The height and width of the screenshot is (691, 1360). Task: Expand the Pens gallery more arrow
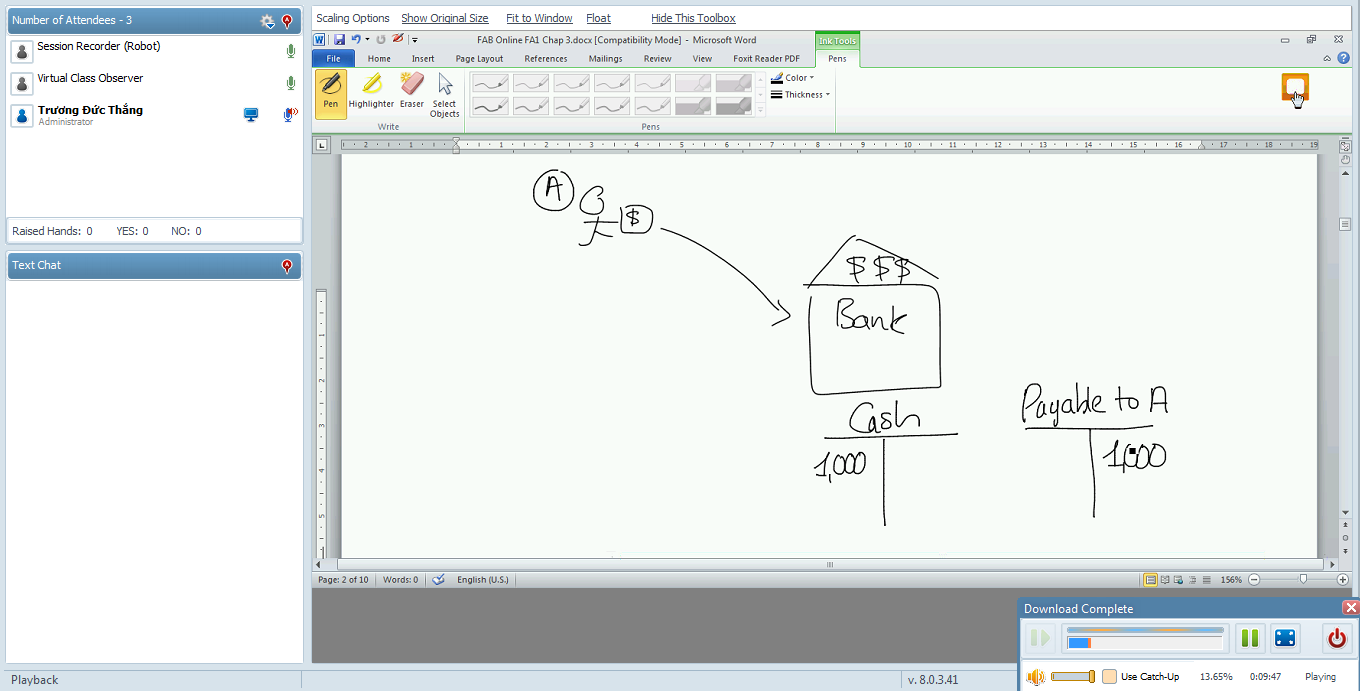760,108
